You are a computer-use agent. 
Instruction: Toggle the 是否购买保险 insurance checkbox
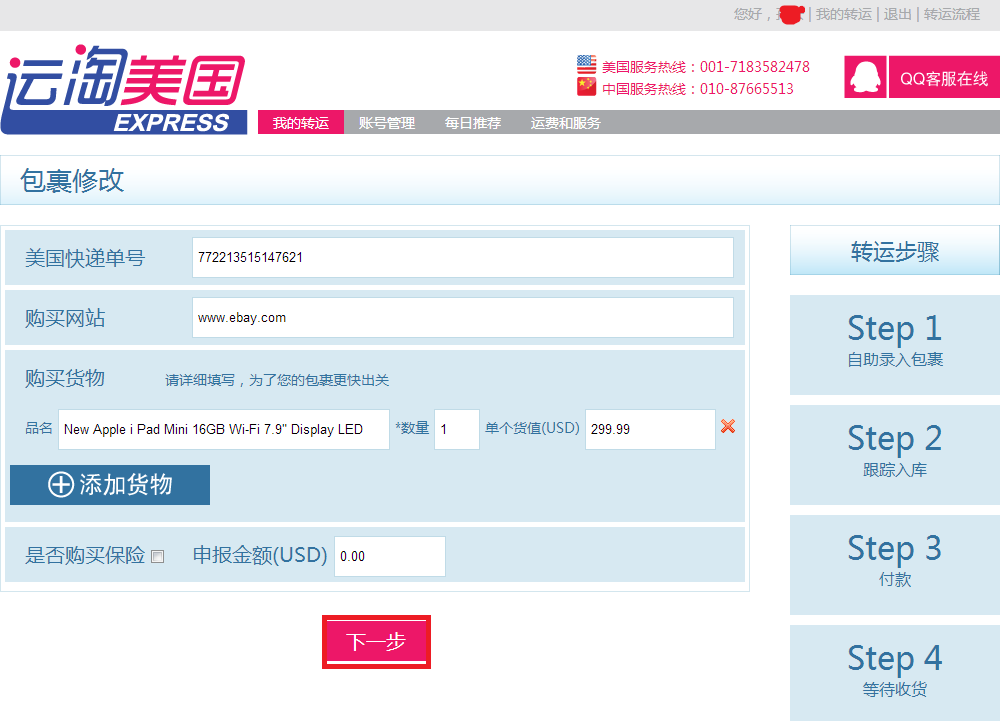pos(158,556)
